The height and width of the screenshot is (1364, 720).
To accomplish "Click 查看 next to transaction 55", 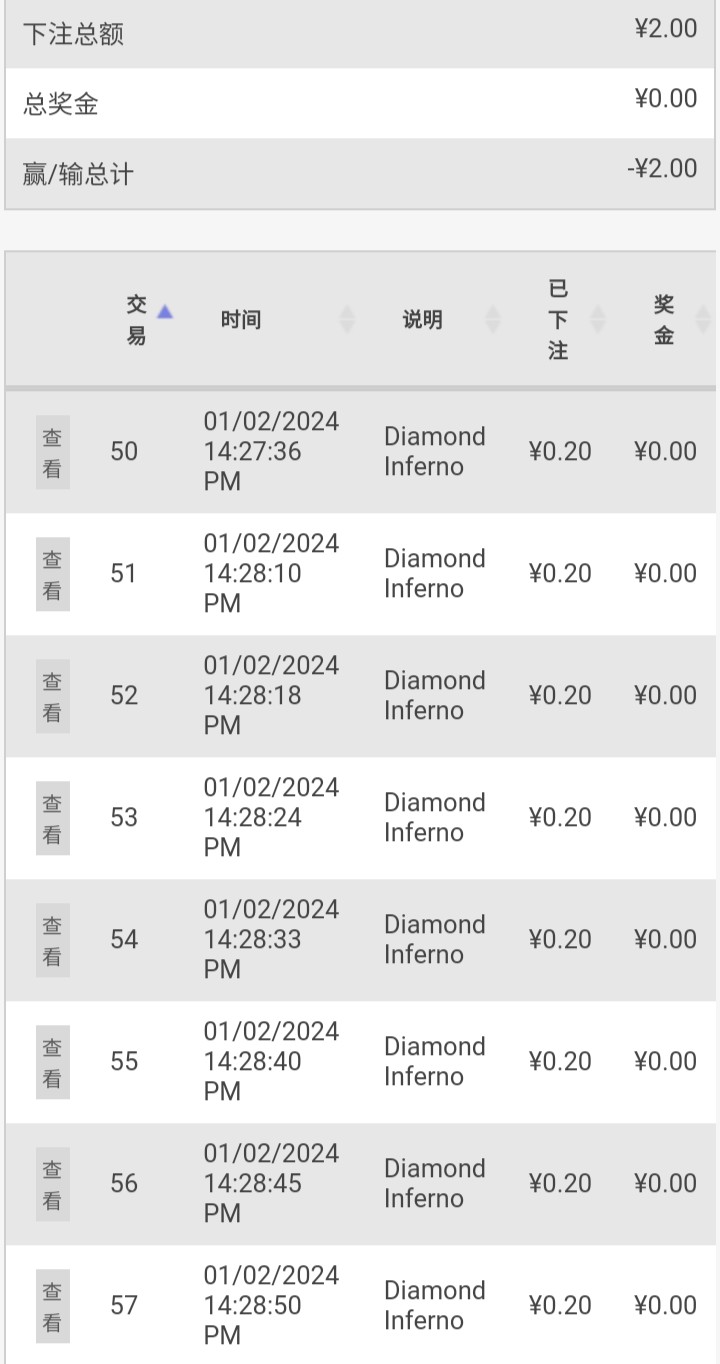I will tap(52, 1063).
